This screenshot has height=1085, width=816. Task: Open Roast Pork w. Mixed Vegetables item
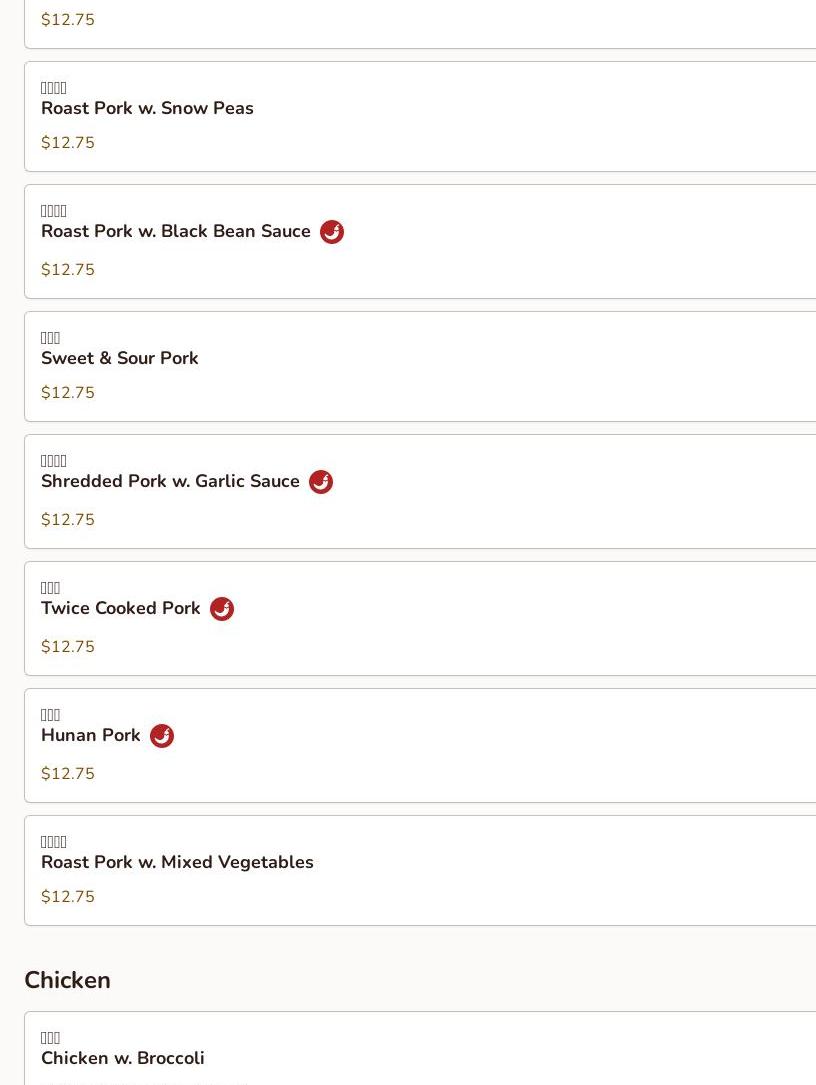click(x=177, y=862)
